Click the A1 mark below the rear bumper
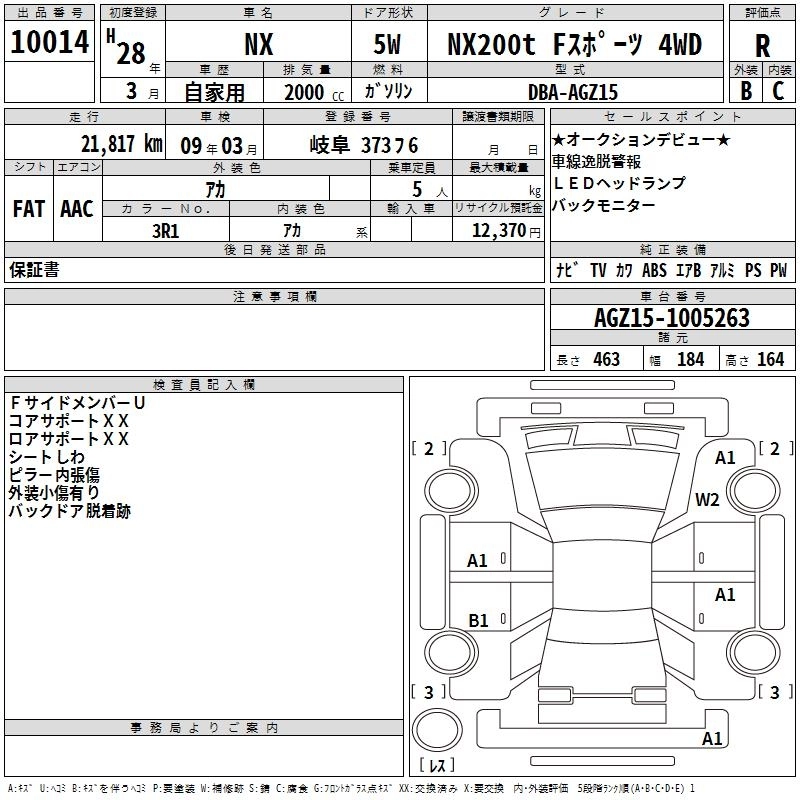The image size is (800, 800). pos(712,739)
